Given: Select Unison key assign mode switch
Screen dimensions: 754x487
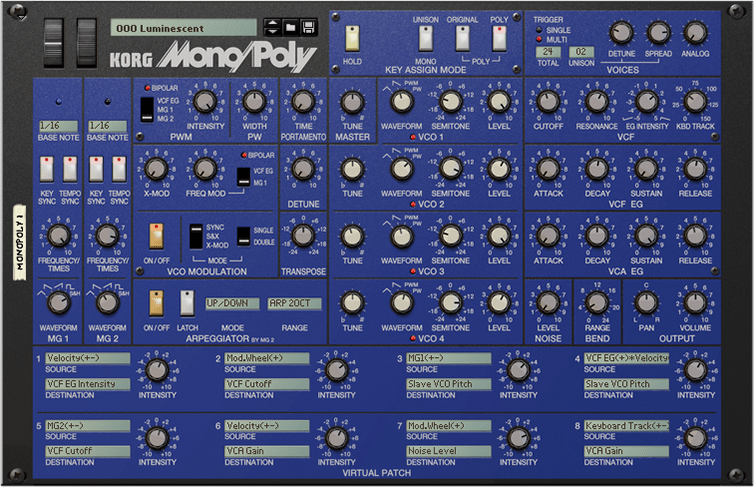Looking at the screenshot, I should click(425, 38).
